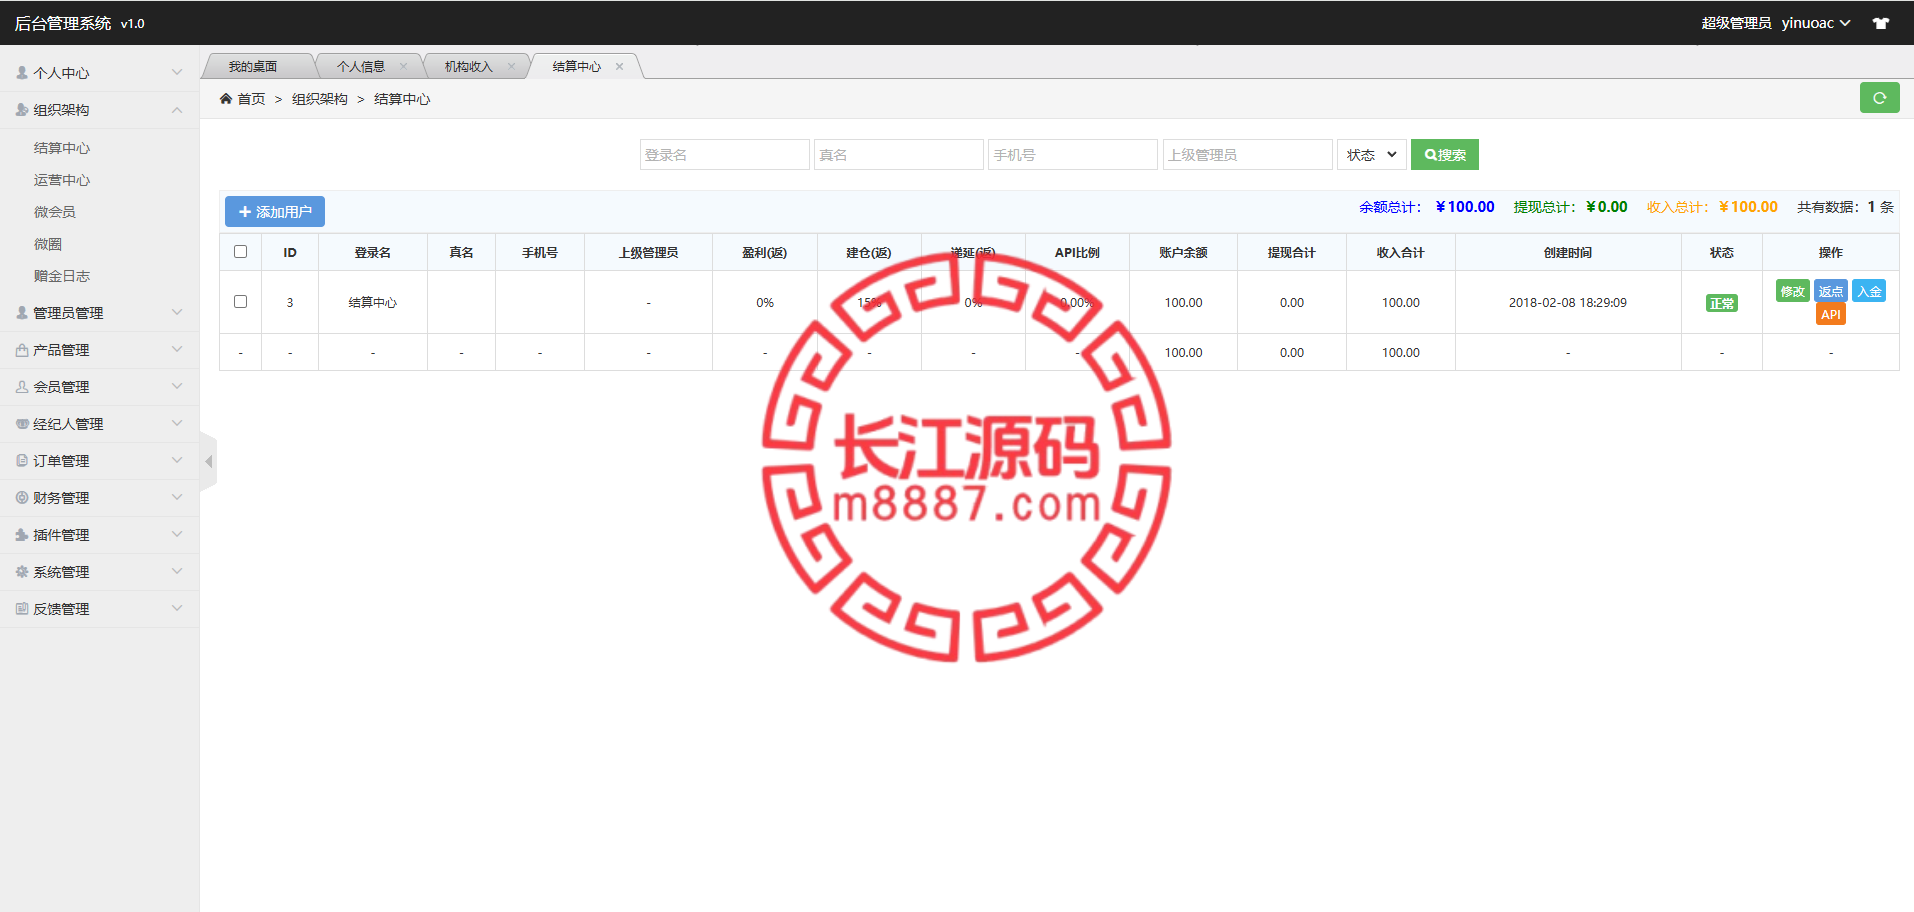The image size is (1914, 912).
Task: Open the yinuoac user dropdown menu
Action: coord(1815,23)
